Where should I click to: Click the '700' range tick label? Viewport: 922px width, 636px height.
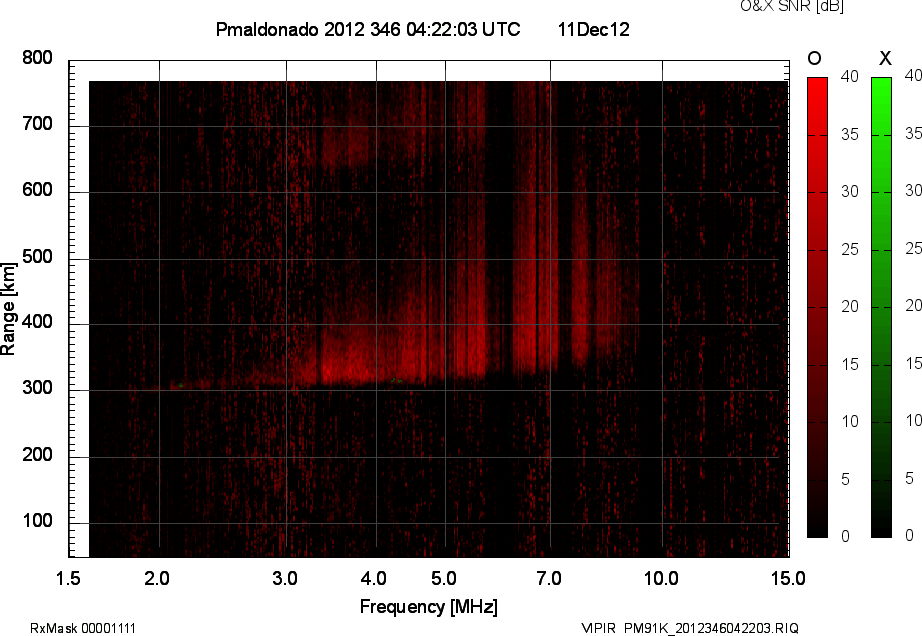(37, 124)
